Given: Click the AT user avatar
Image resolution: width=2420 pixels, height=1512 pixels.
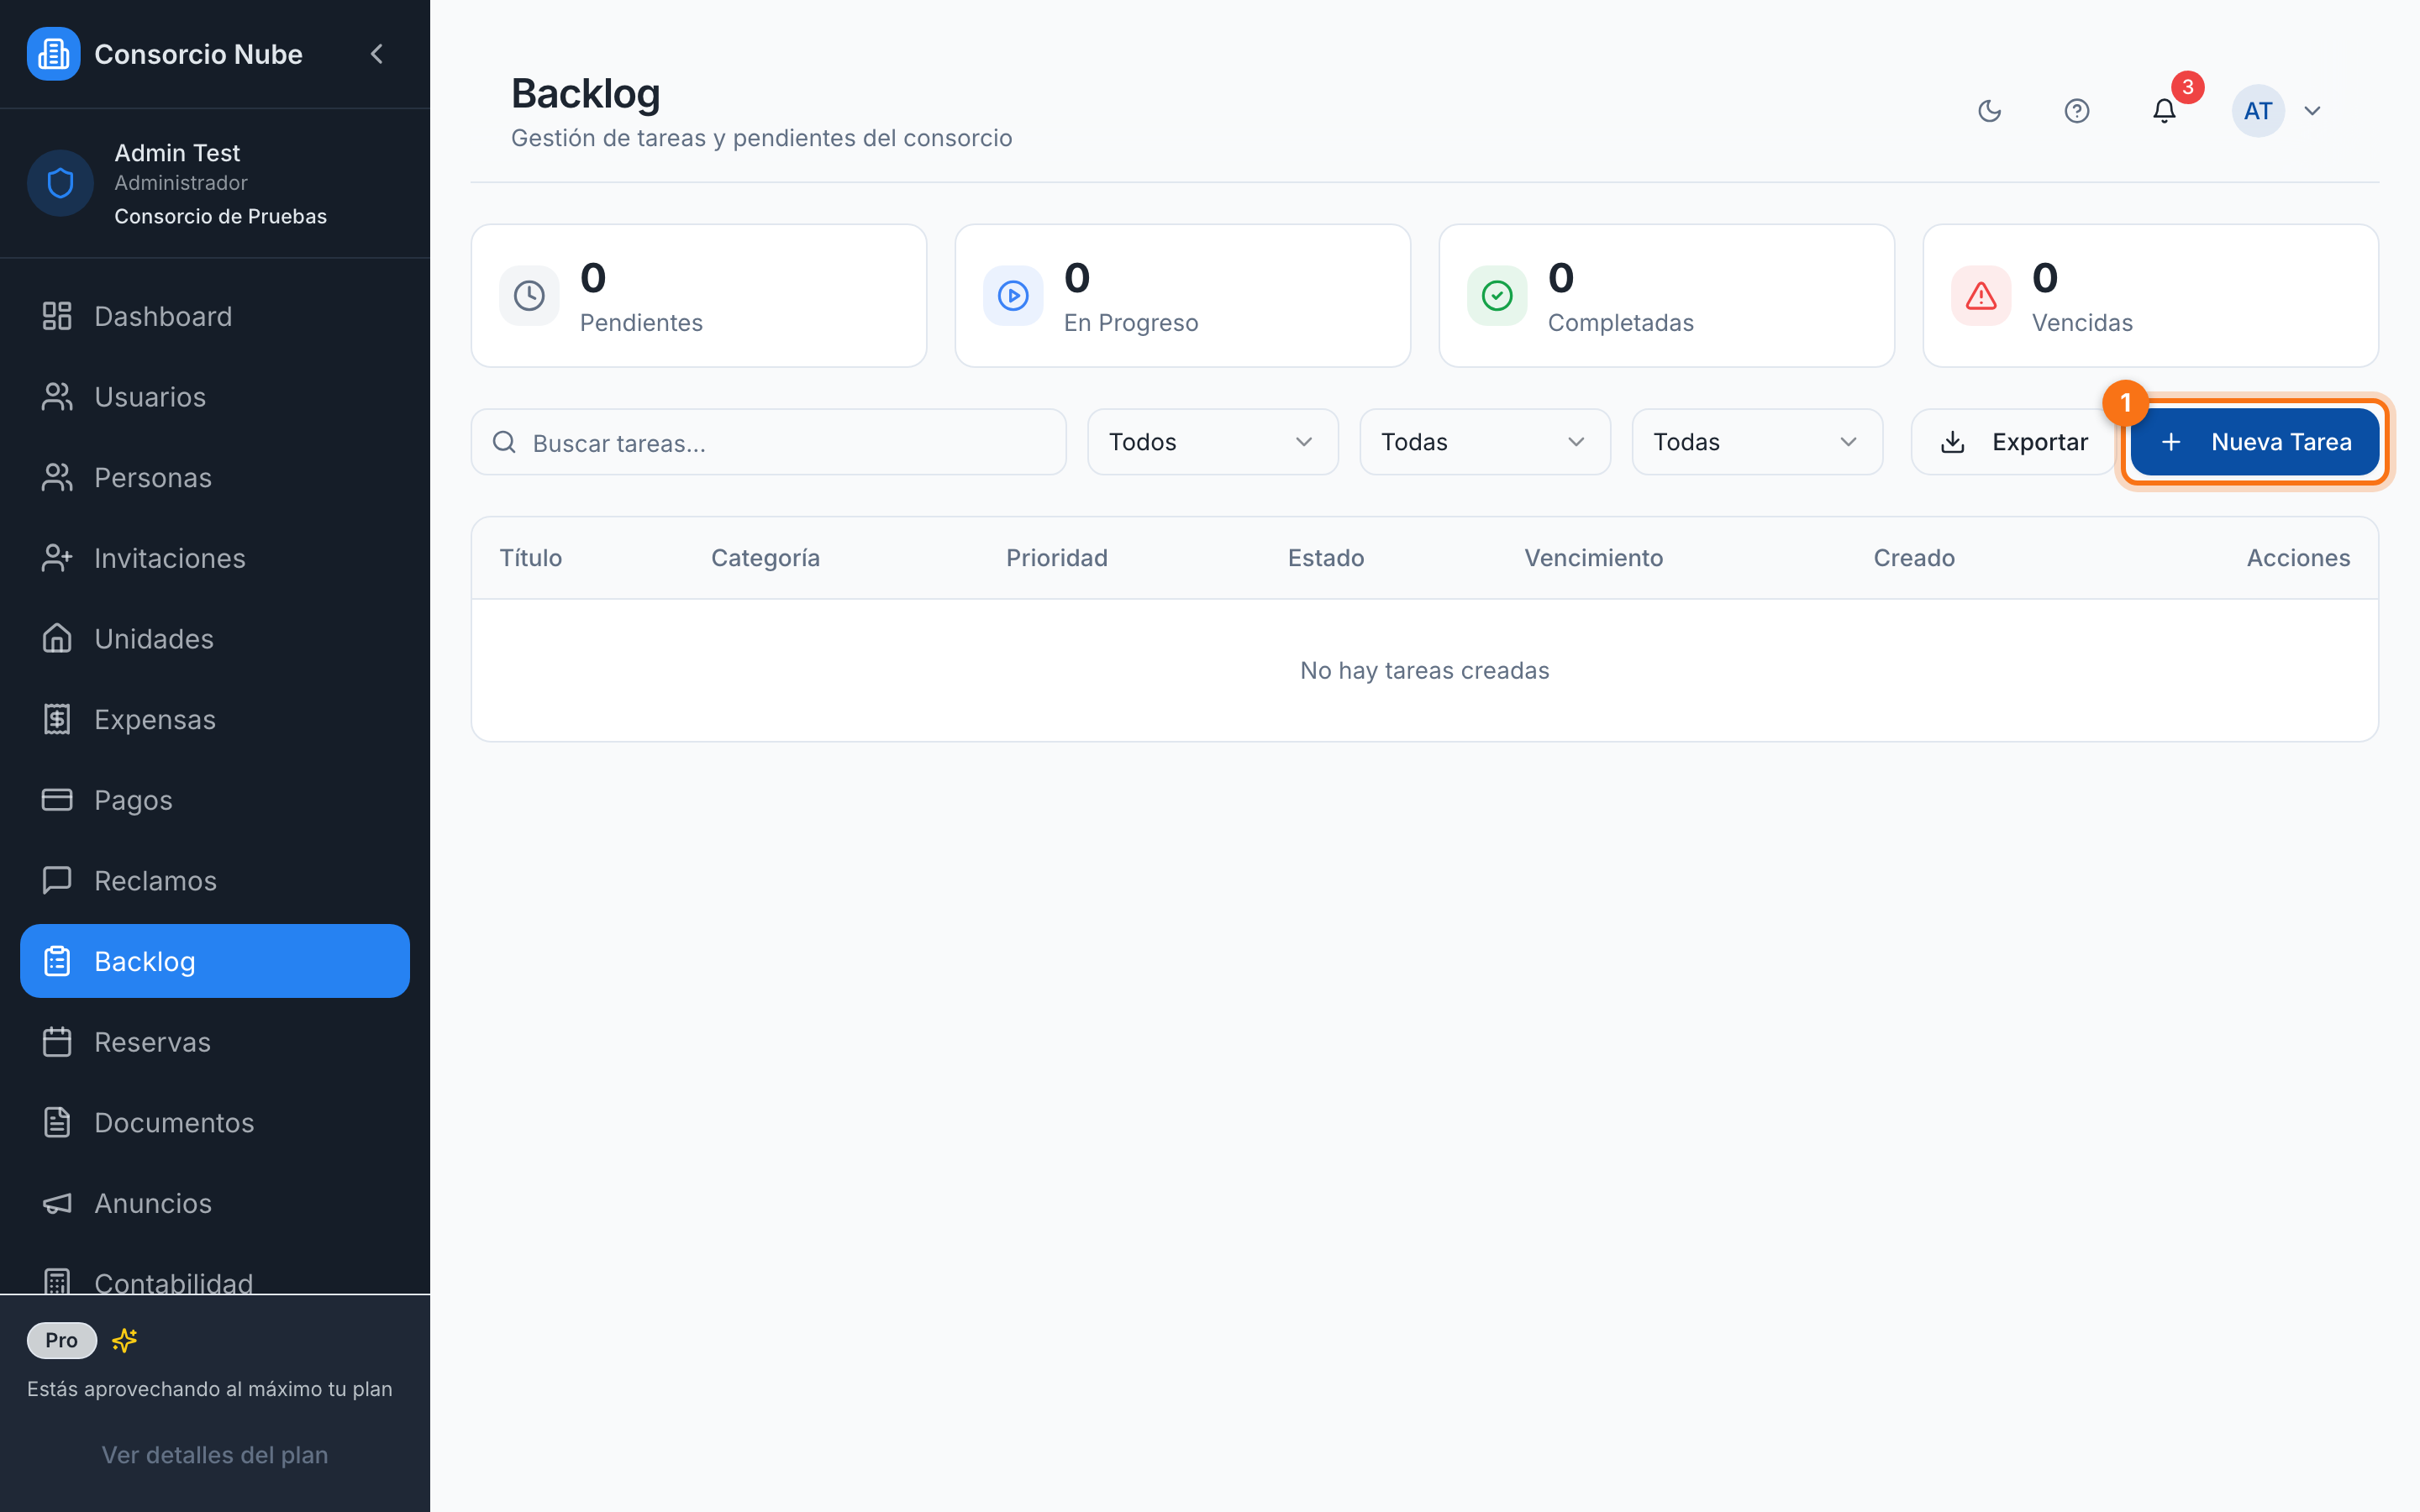Looking at the screenshot, I should click(x=2258, y=111).
